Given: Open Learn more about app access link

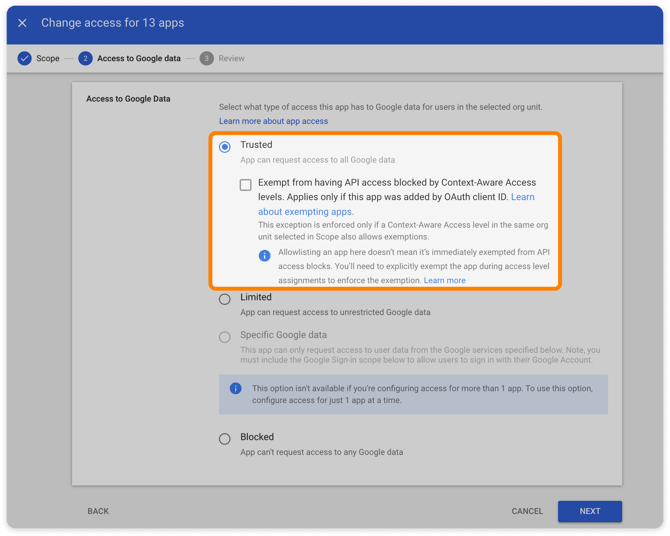Looking at the screenshot, I should click(273, 121).
